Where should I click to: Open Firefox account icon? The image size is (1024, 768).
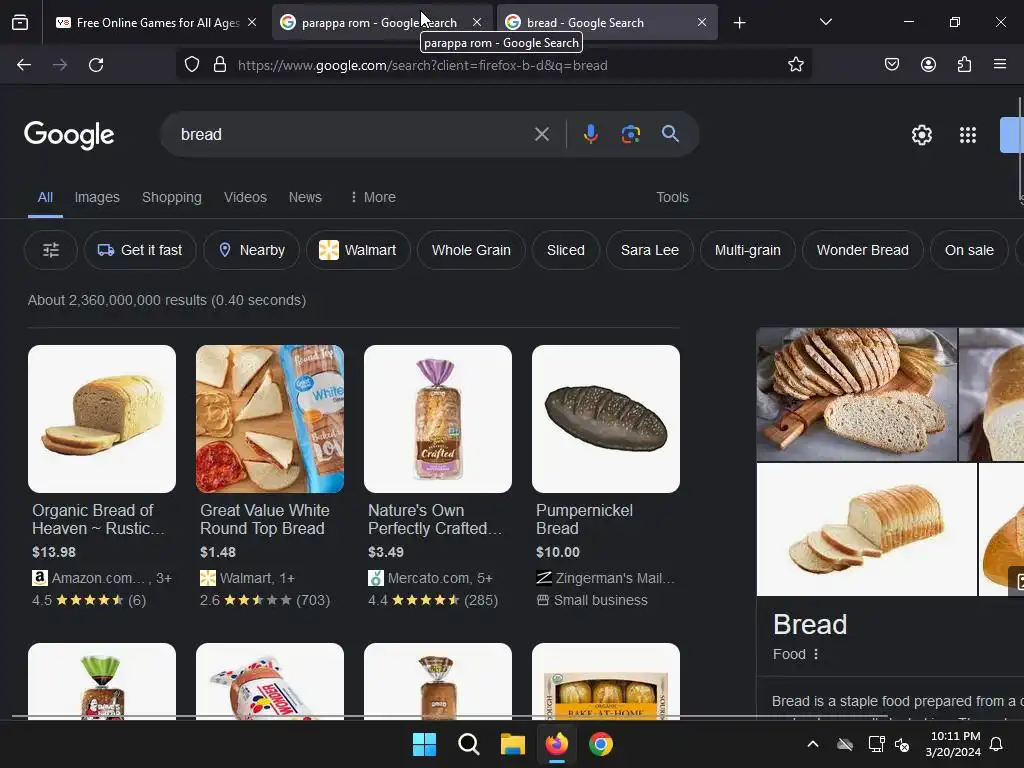(x=928, y=65)
